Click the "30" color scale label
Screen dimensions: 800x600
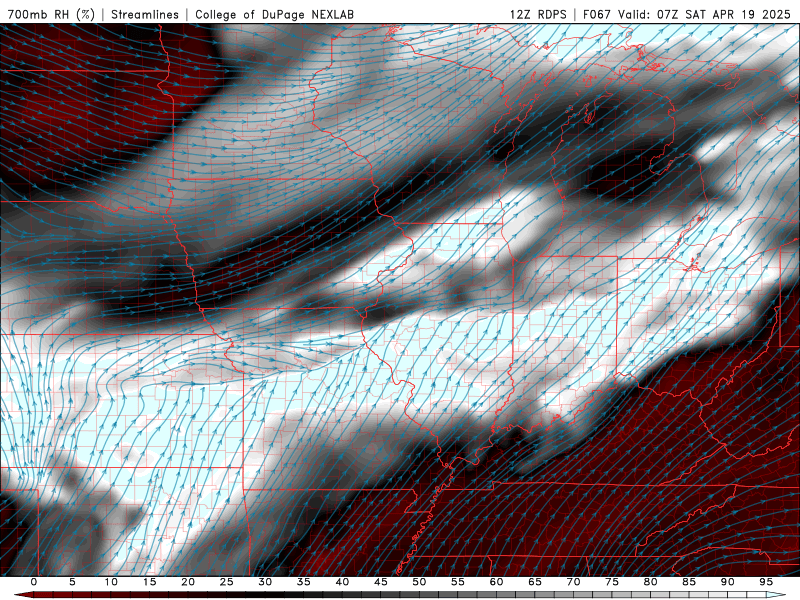click(x=265, y=582)
